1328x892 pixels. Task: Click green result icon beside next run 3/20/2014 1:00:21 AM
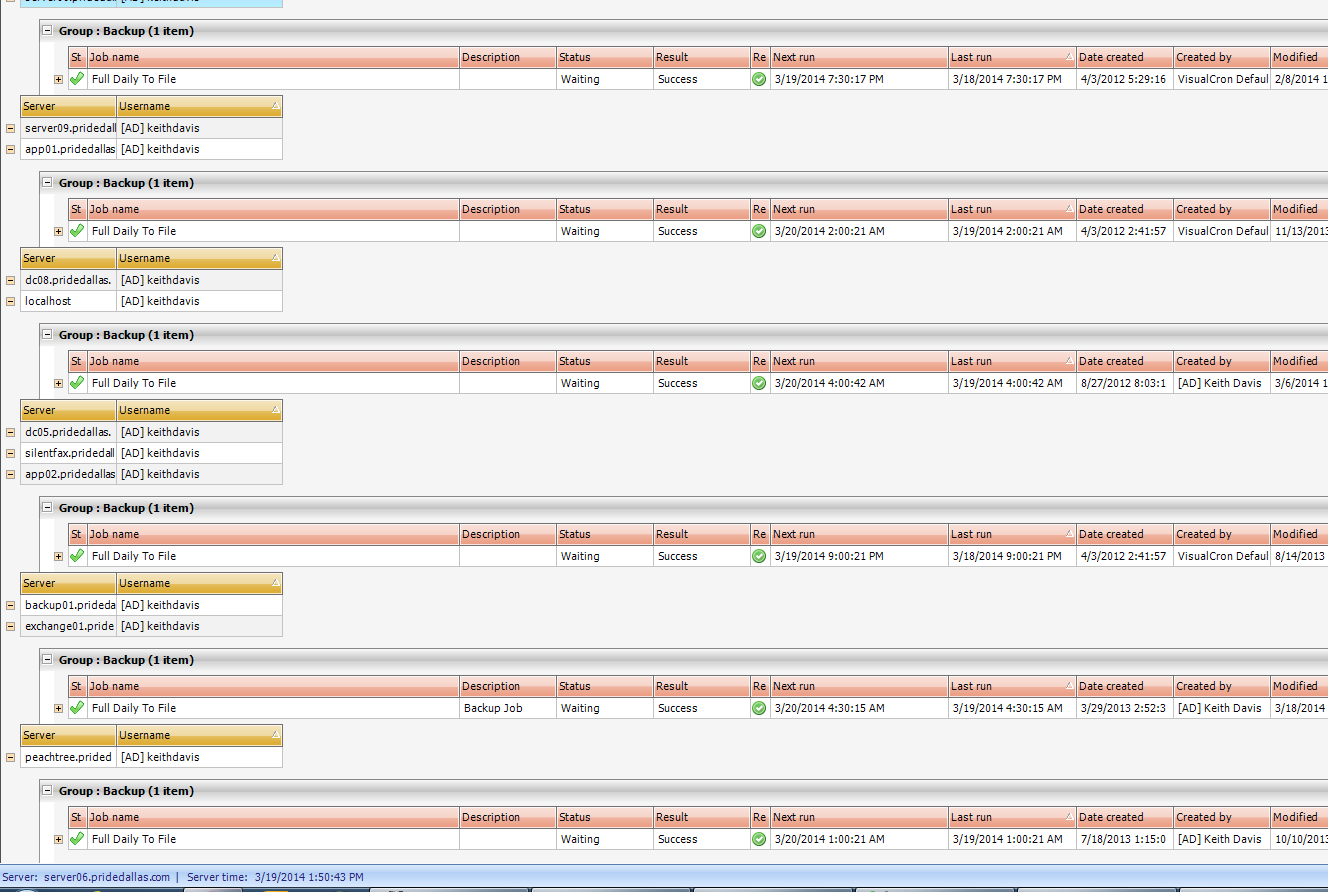(x=759, y=839)
